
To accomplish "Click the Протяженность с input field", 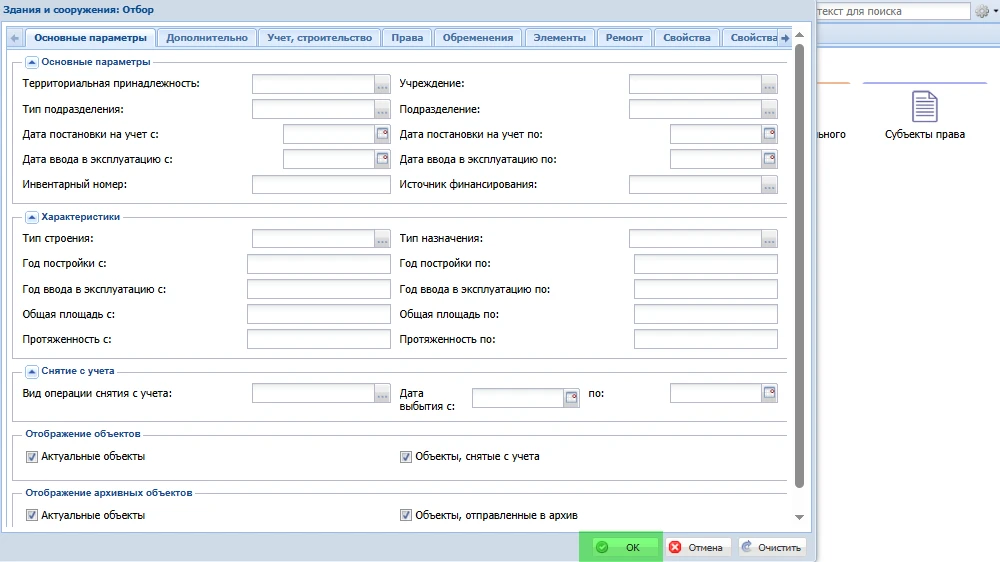I will tap(318, 339).
